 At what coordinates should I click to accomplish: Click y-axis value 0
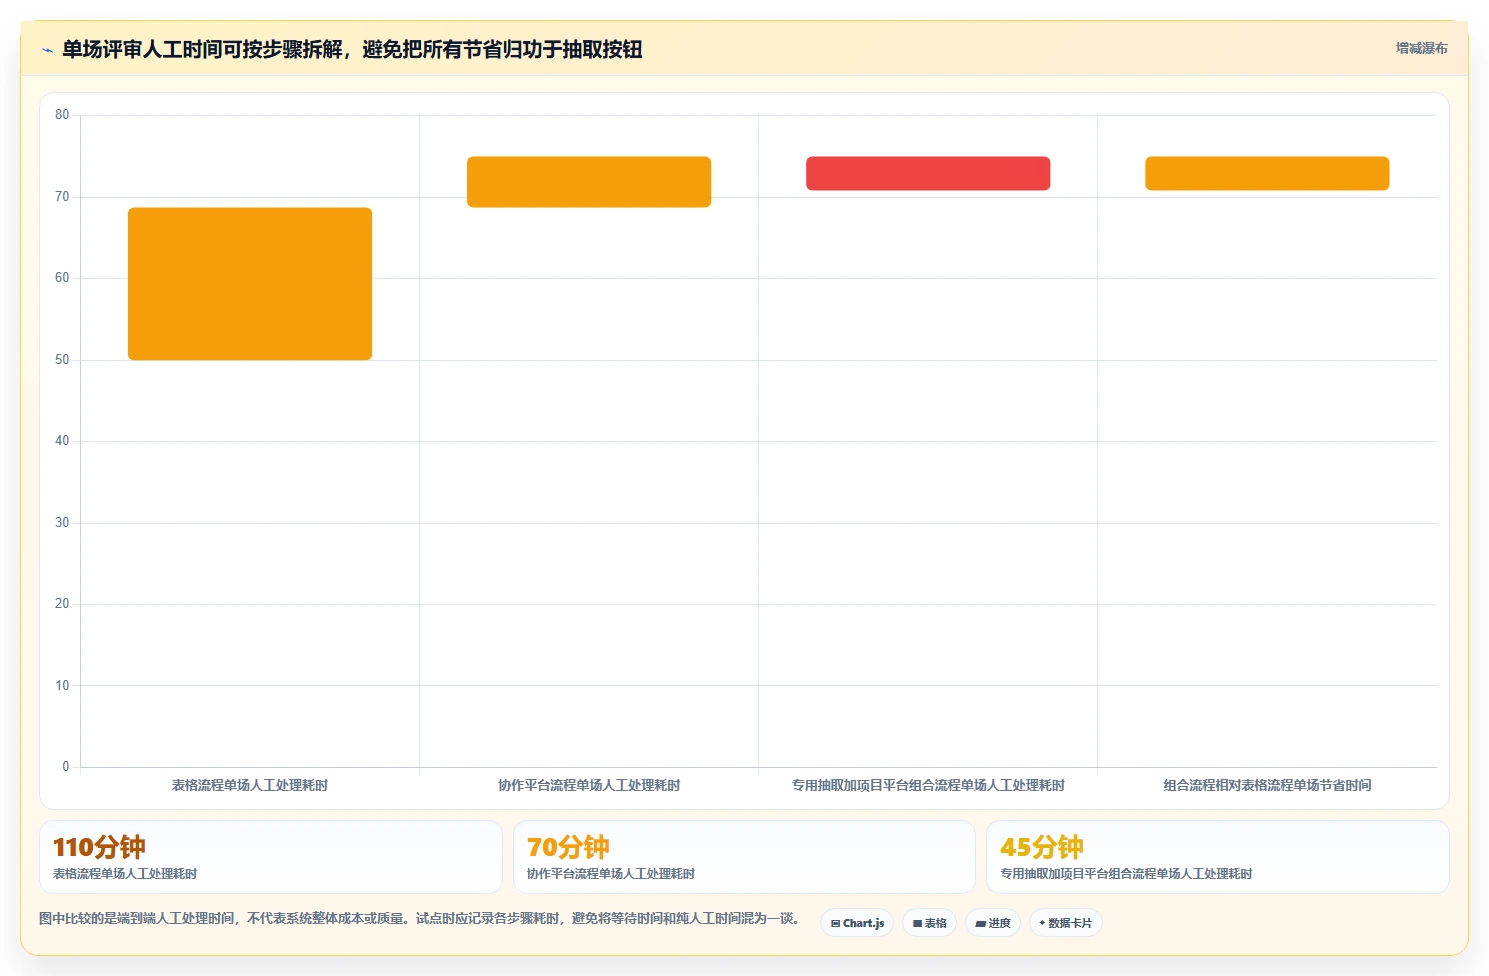pyautogui.click(x=66, y=767)
